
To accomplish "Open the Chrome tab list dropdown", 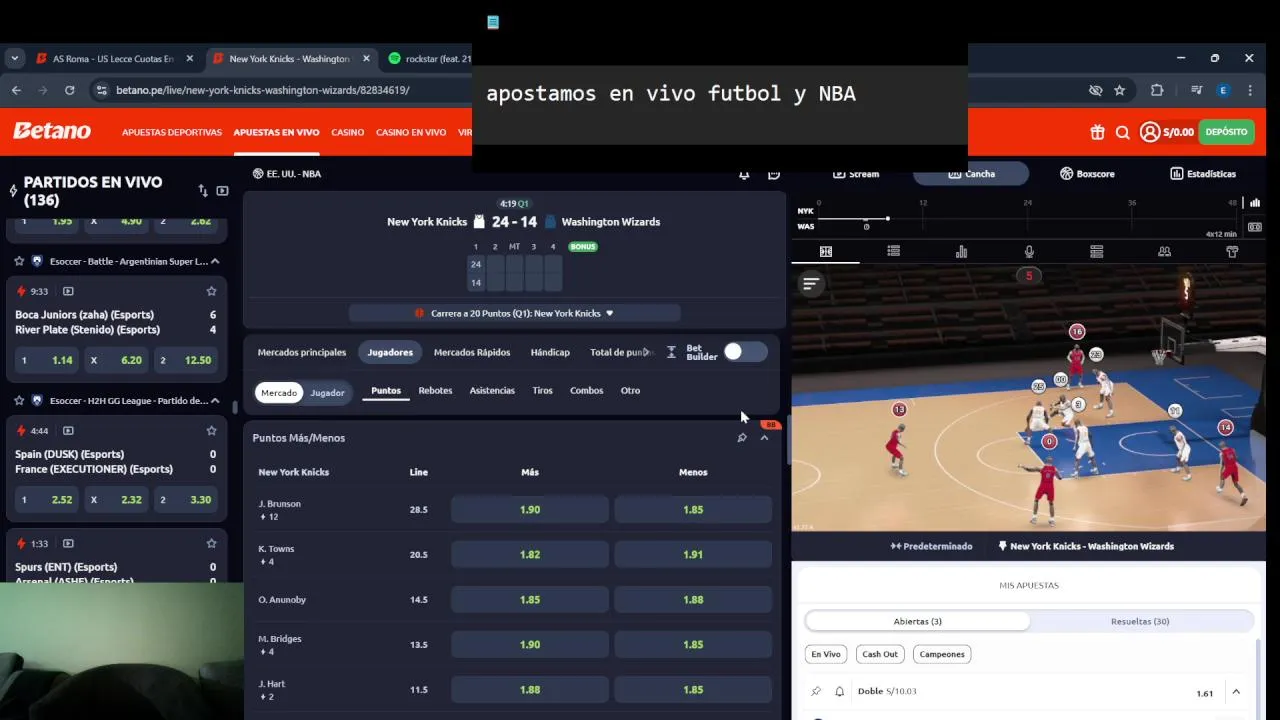I will pyautogui.click(x=14, y=59).
